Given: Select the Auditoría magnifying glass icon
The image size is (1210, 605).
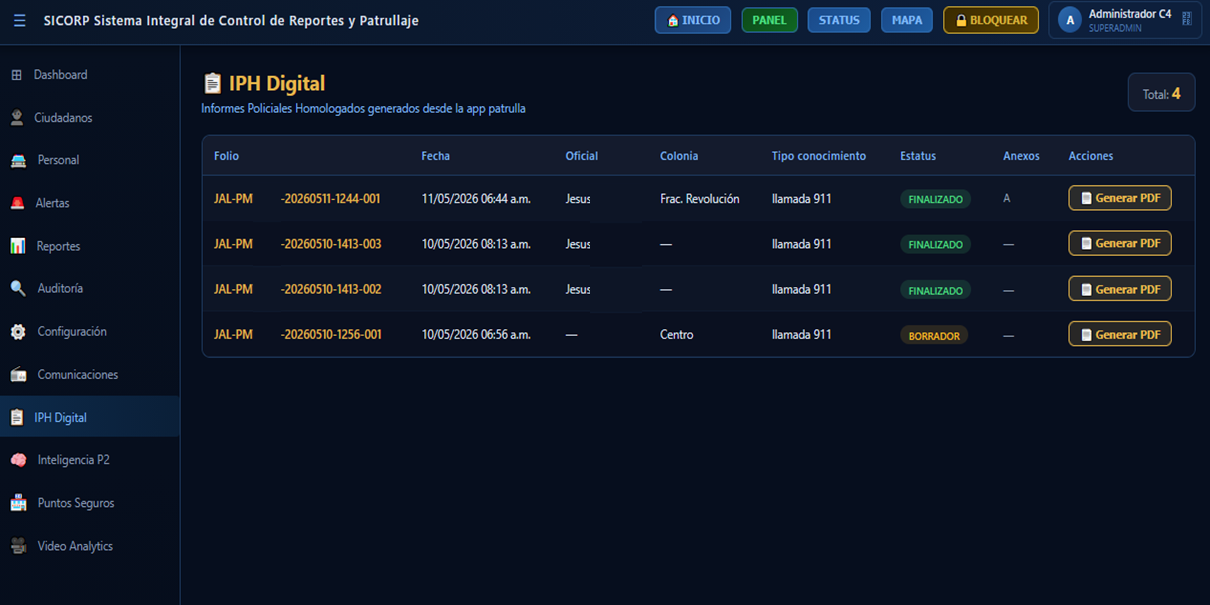Looking at the screenshot, I should [x=18, y=288].
